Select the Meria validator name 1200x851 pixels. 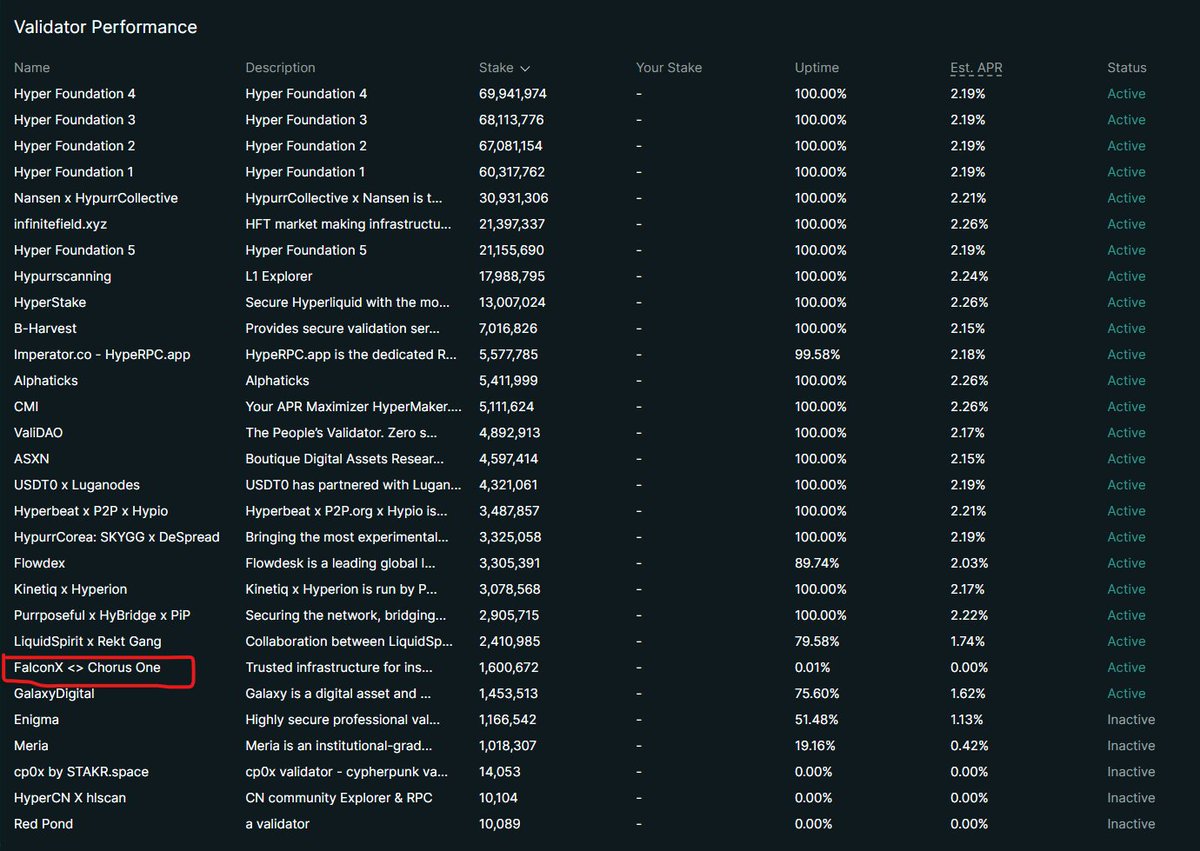pos(31,745)
